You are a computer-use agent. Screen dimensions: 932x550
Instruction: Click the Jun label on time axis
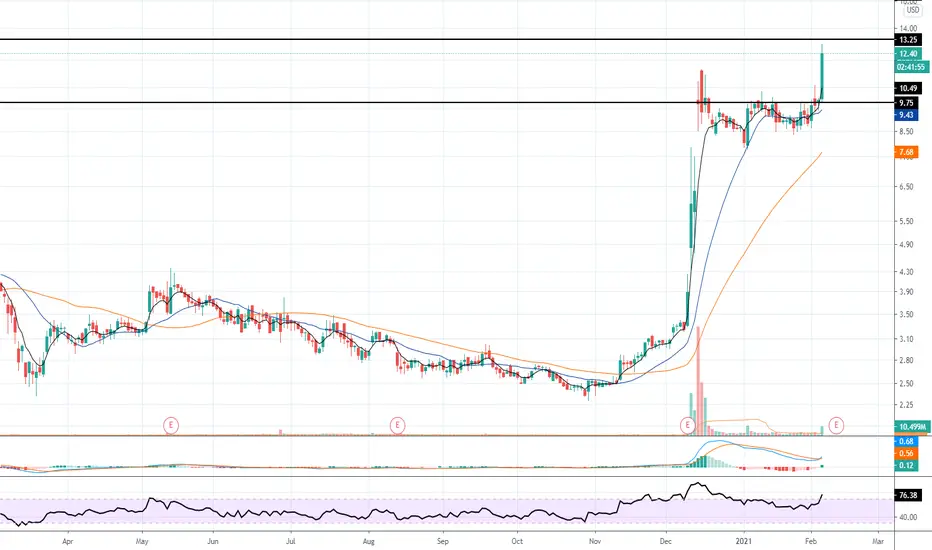tap(213, 541)
